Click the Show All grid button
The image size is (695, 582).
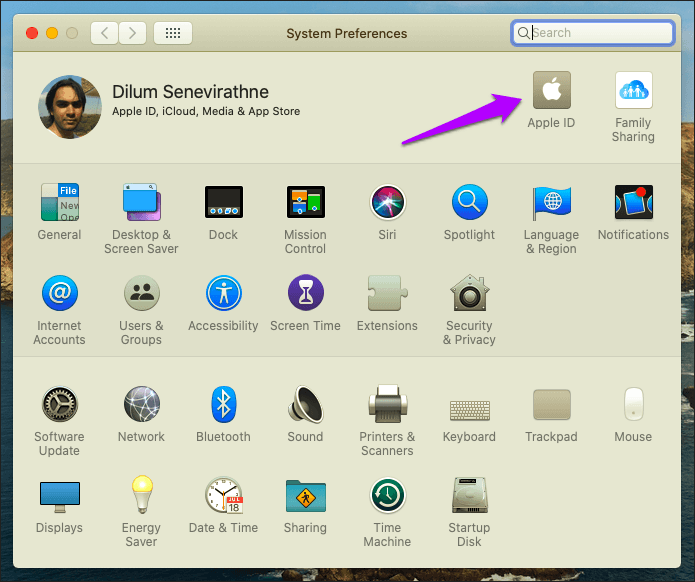pos(173,33)
